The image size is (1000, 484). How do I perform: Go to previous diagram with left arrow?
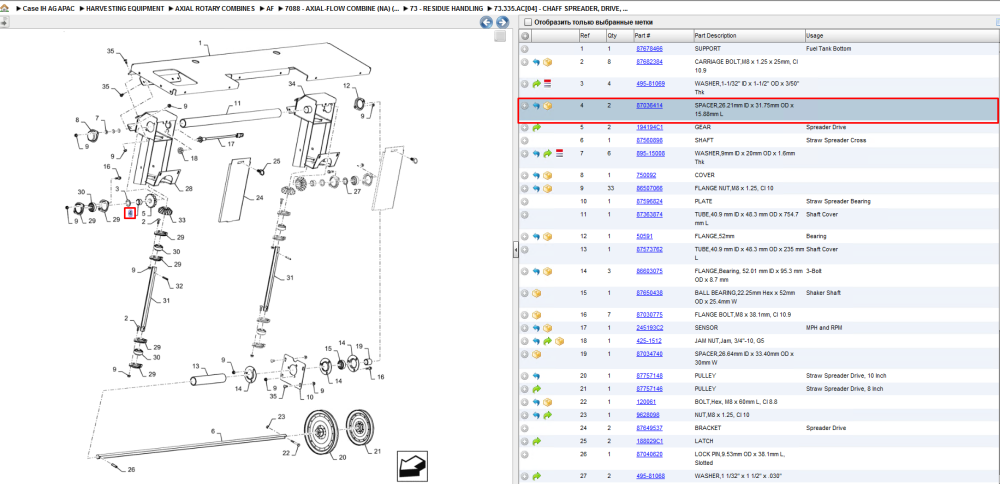486,22
